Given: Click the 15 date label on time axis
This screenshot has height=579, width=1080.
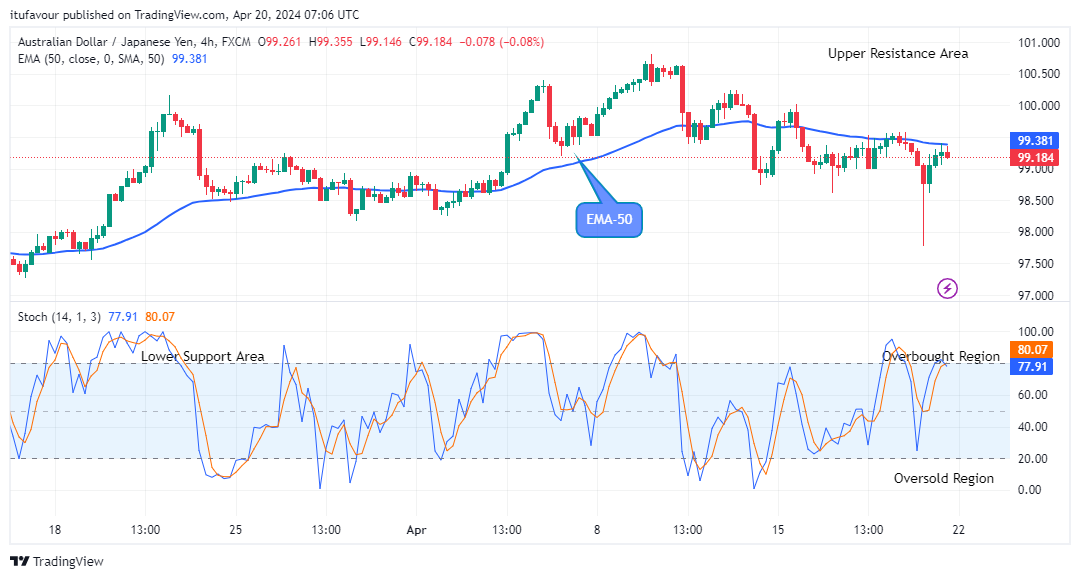Looking at the screenshot, I should (778, 529).
